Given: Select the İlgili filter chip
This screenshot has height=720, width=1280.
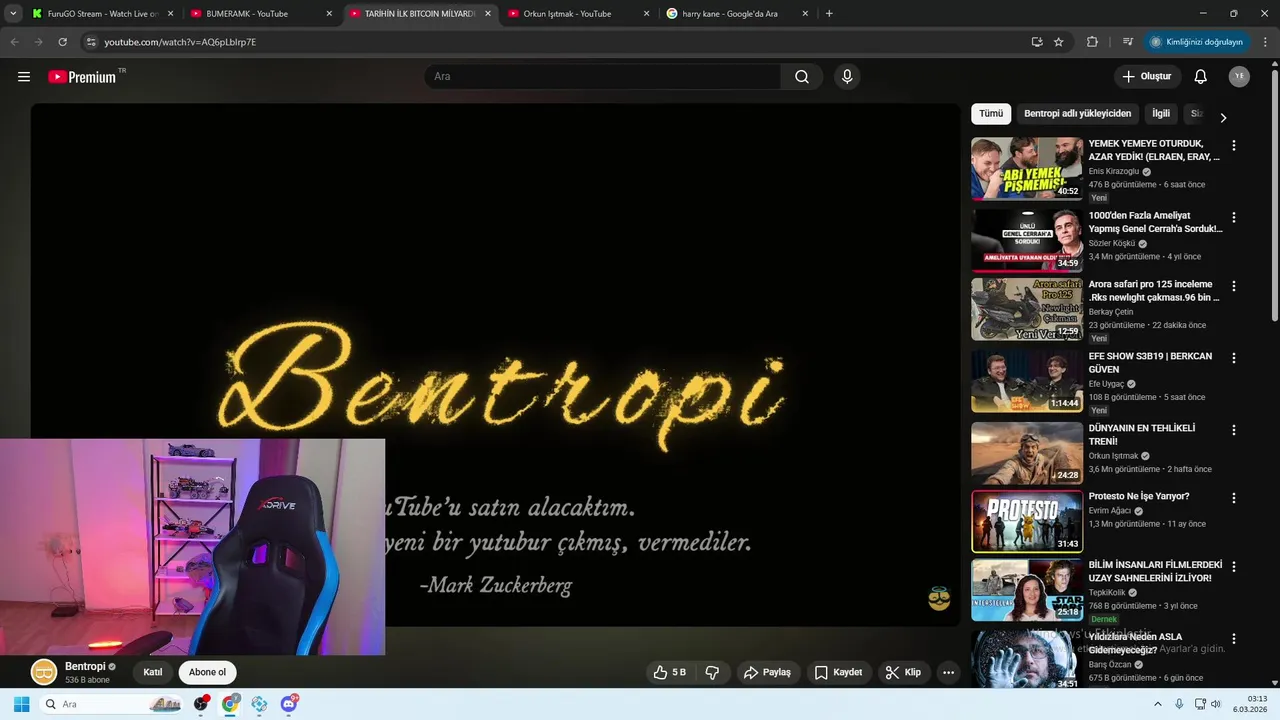Looking at the screenshot, I should 1160,114.
